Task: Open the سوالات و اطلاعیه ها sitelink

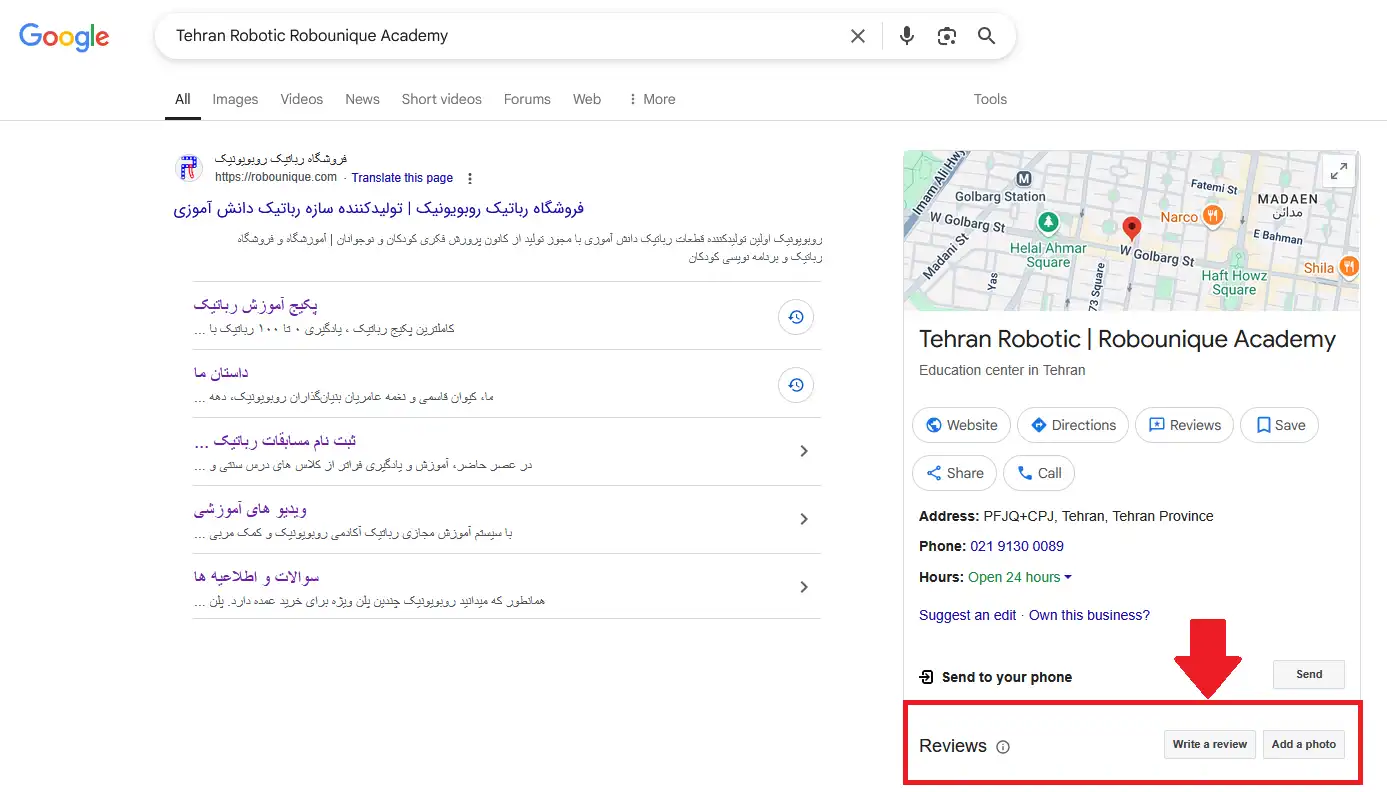Action: click(x=256, y=577)
